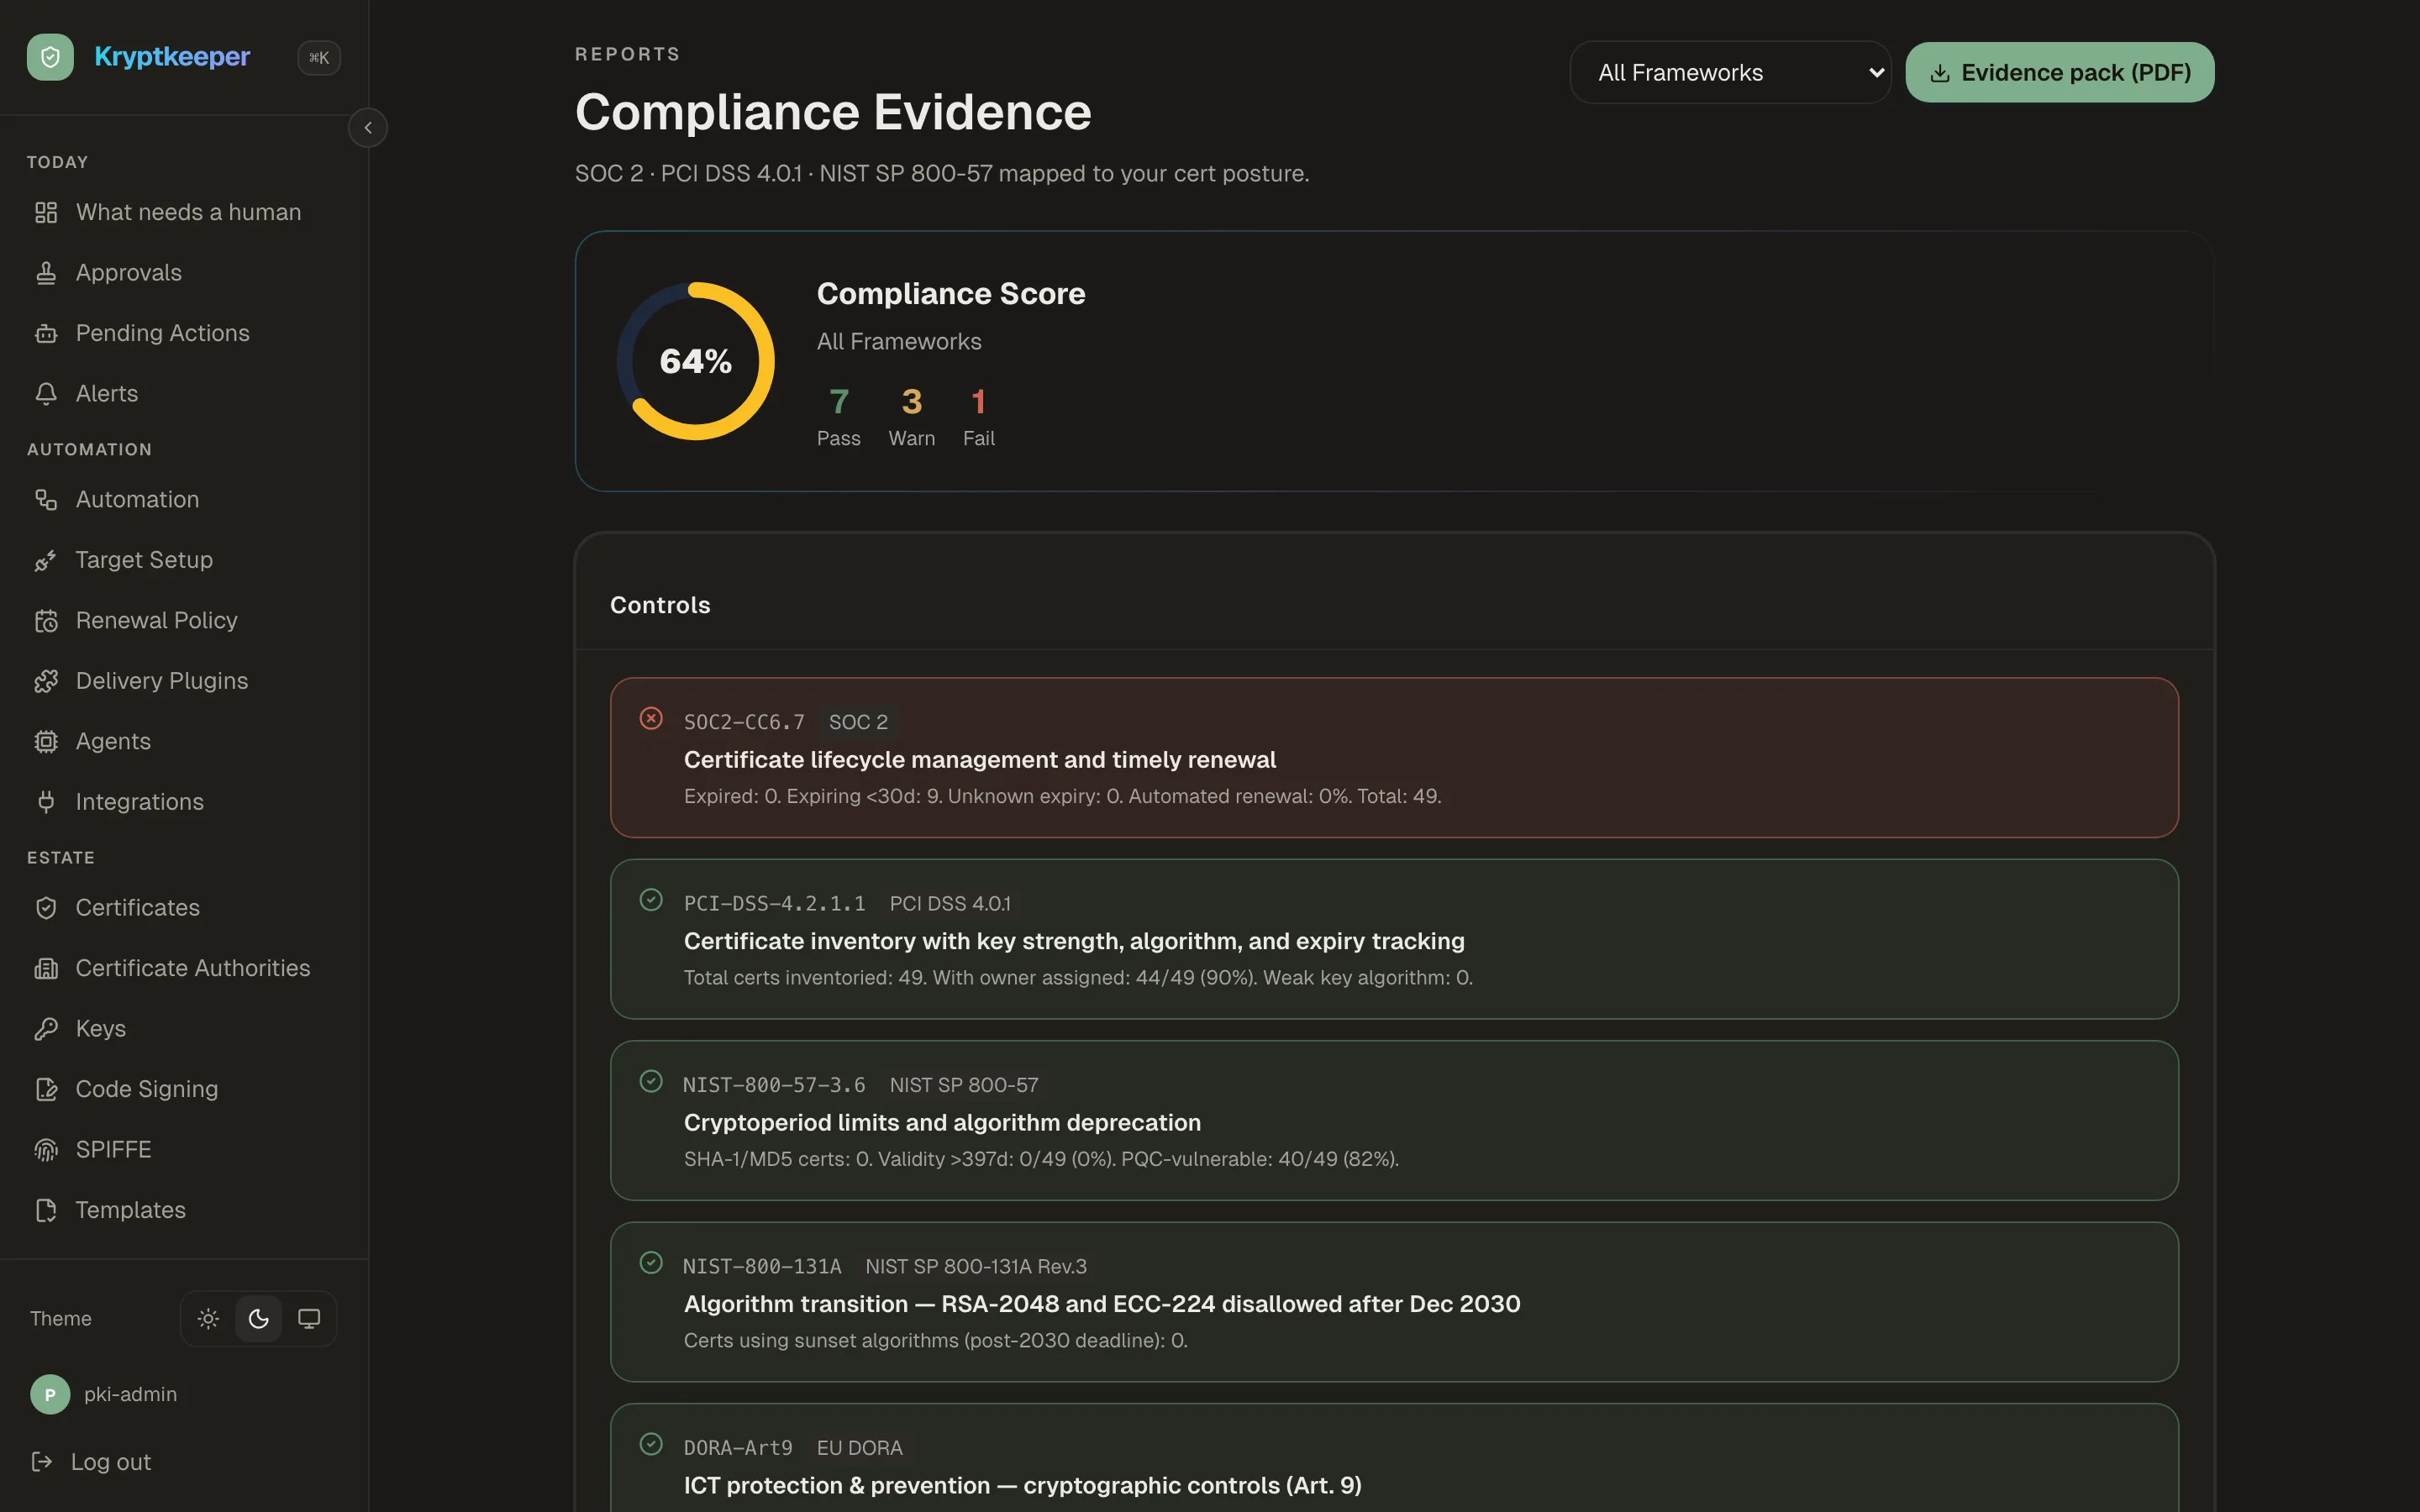Click the stamp icon beside Approvals
This screenshot has width=2420, height=1512.
click(46, 273)
